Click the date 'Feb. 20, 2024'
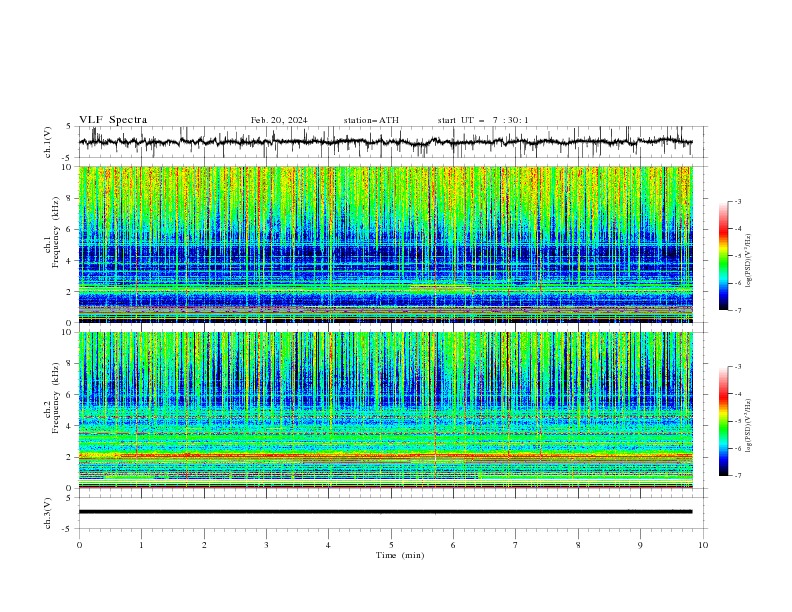This screenshot has height=612, width=792. [279, 120]
